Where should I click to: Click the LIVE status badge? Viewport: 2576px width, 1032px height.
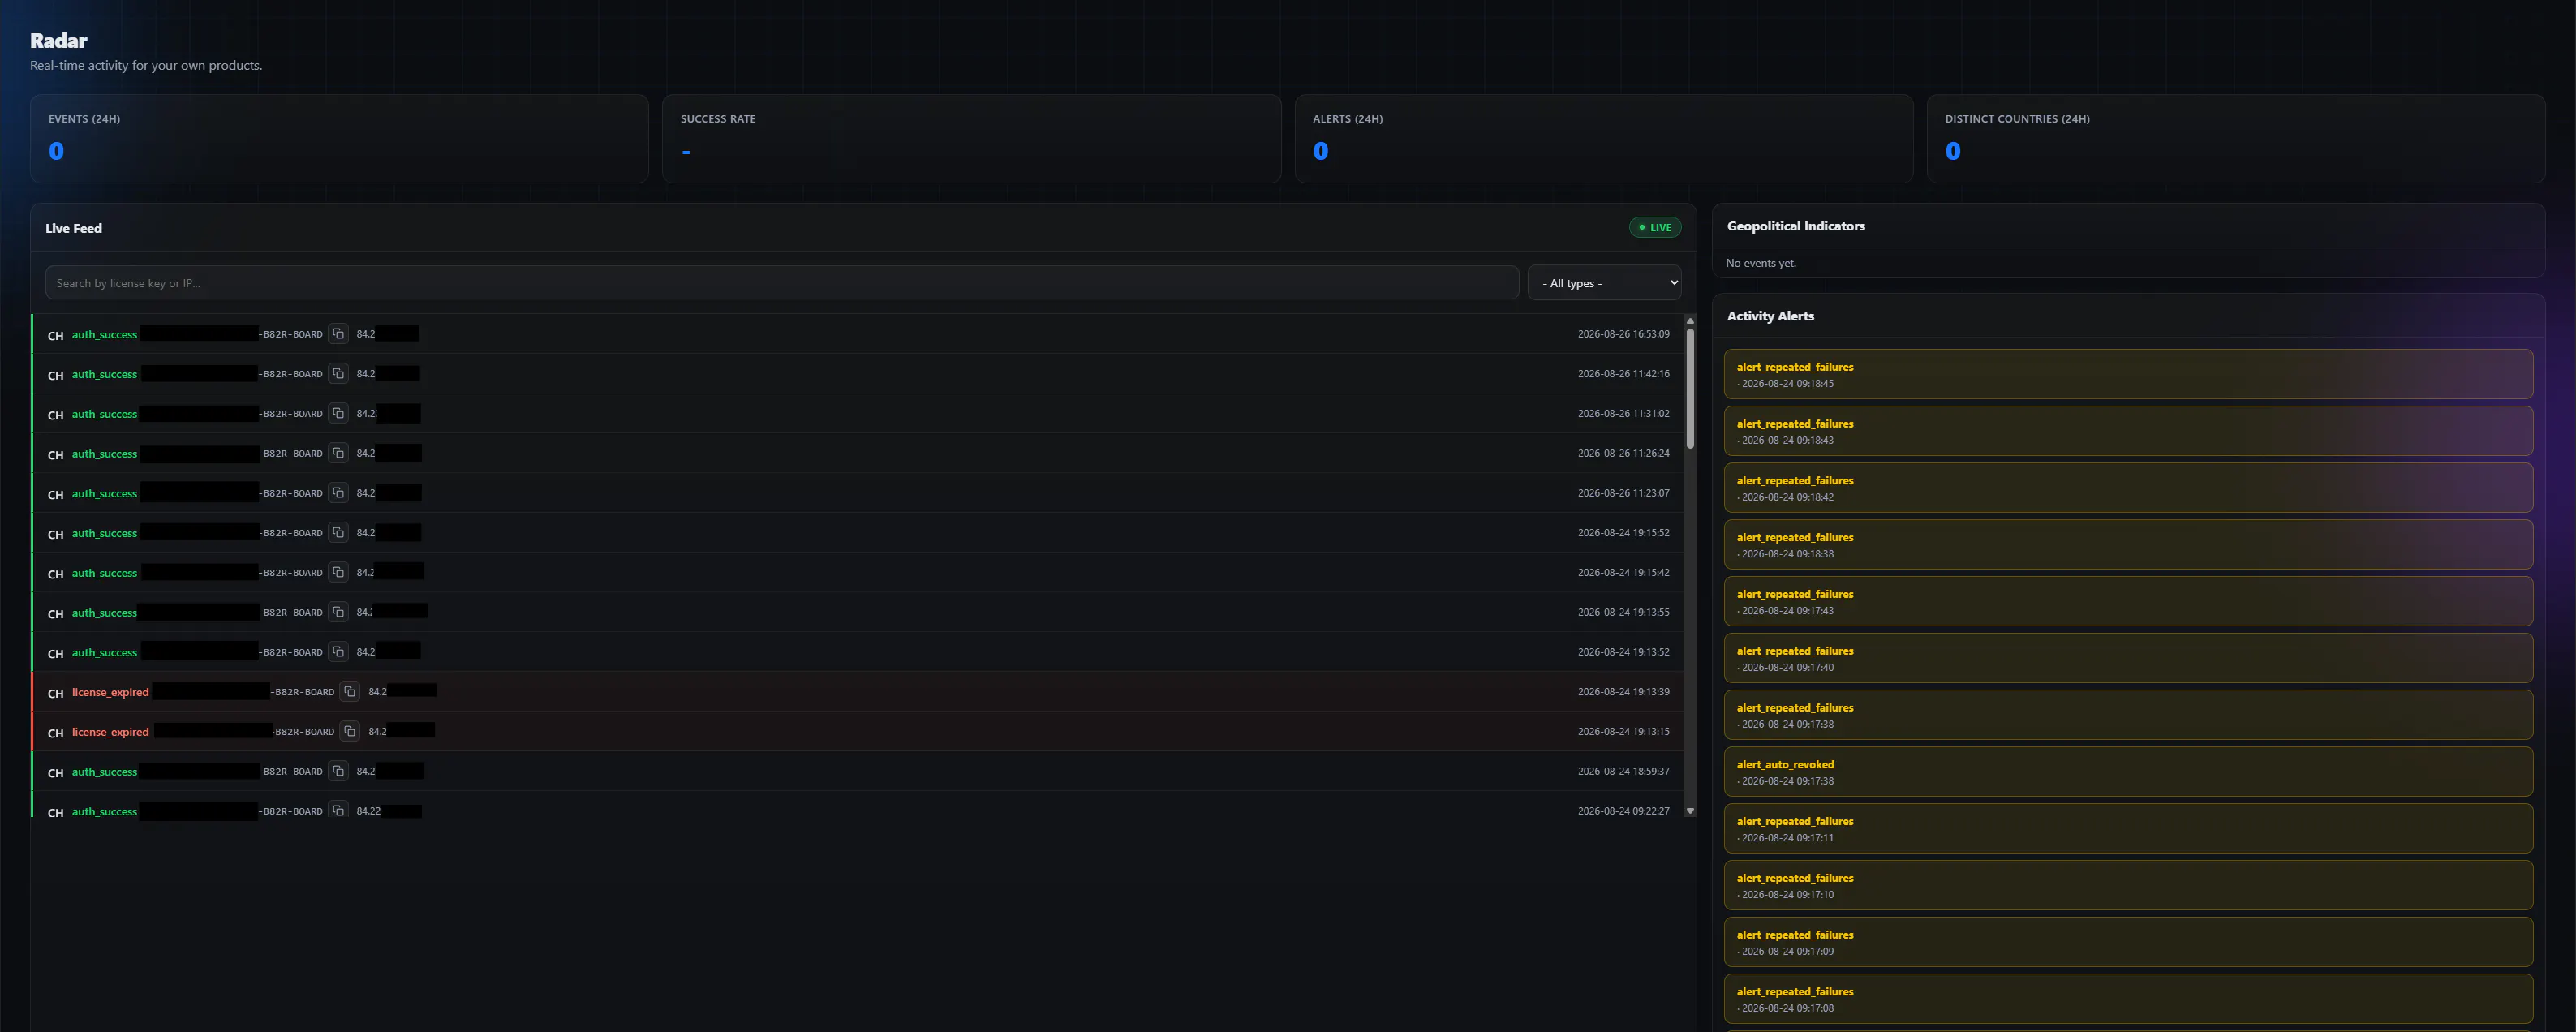1655,228
